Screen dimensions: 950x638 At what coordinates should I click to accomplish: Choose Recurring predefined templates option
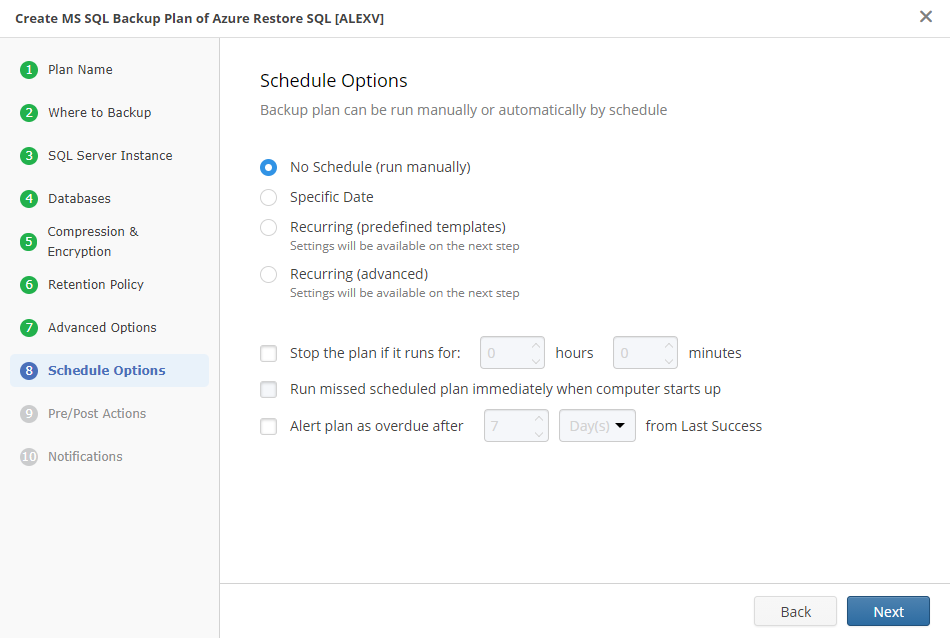tap(267, 227)
